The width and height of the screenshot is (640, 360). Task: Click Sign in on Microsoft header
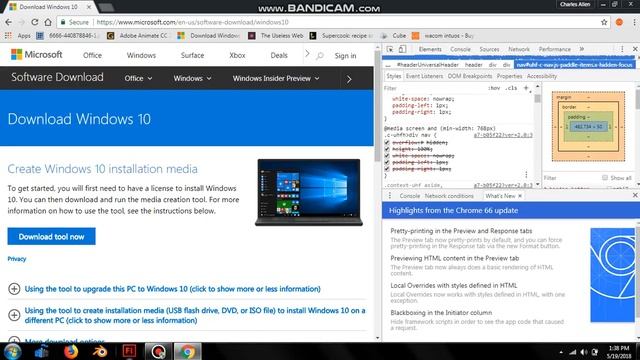[345, 56]
